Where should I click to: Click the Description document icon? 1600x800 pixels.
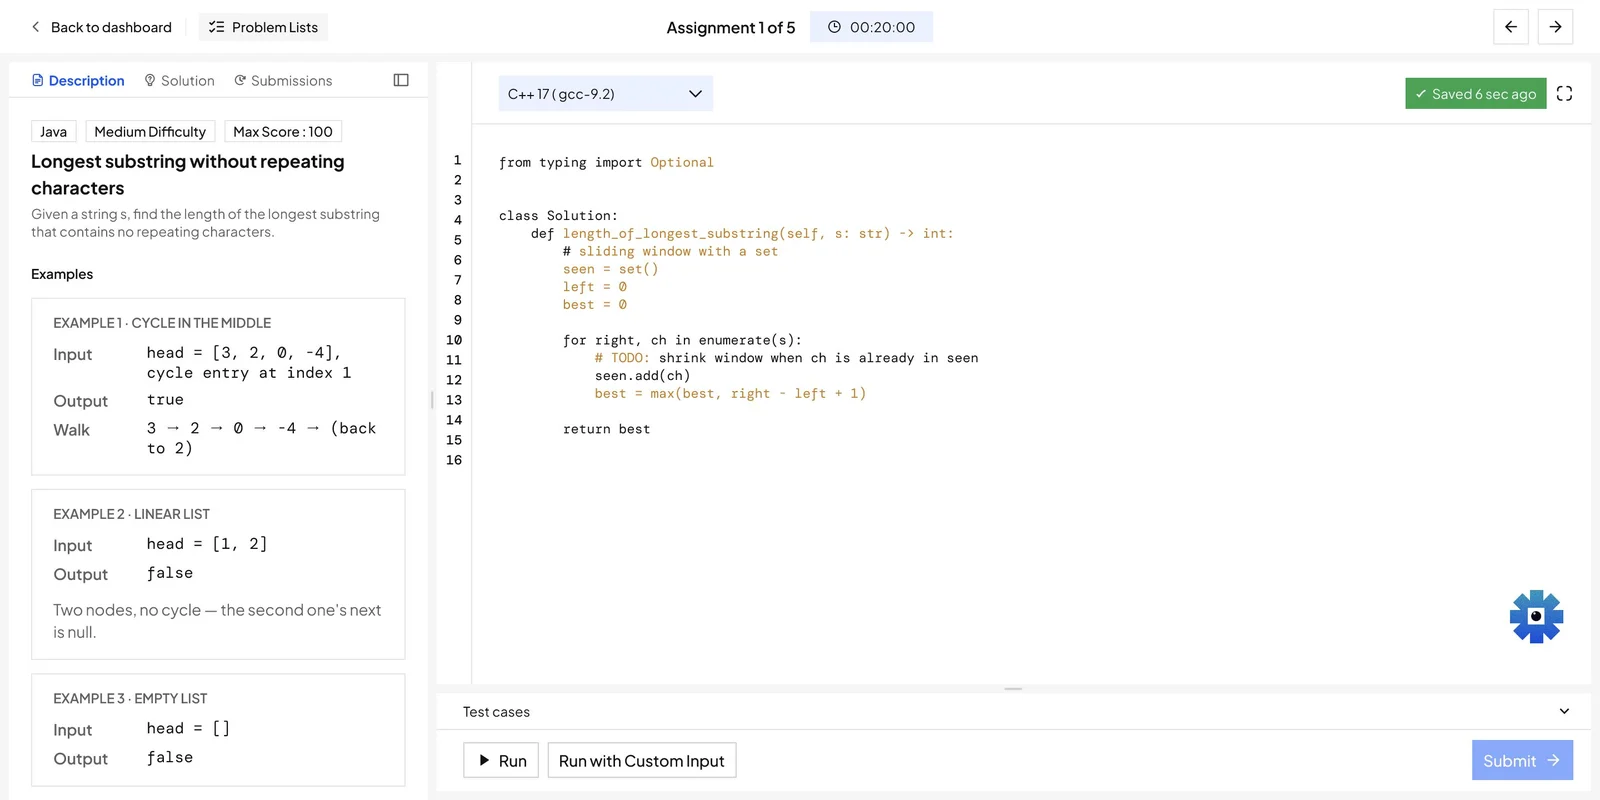click(38, 80)
